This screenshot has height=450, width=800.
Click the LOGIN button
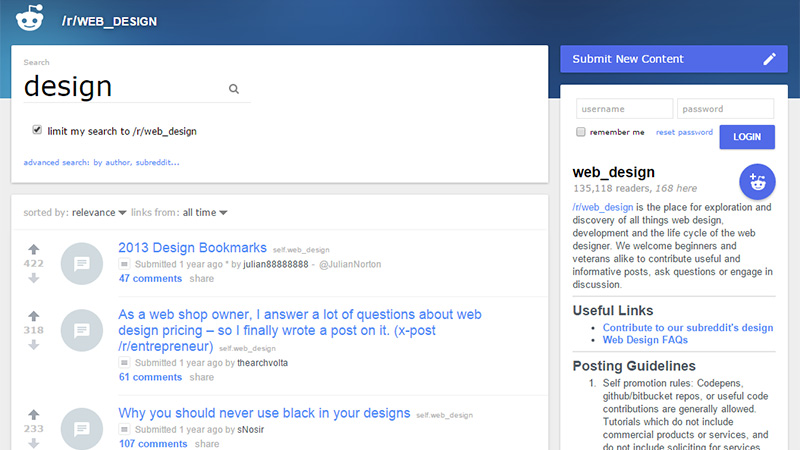click(x=747, y=137)
